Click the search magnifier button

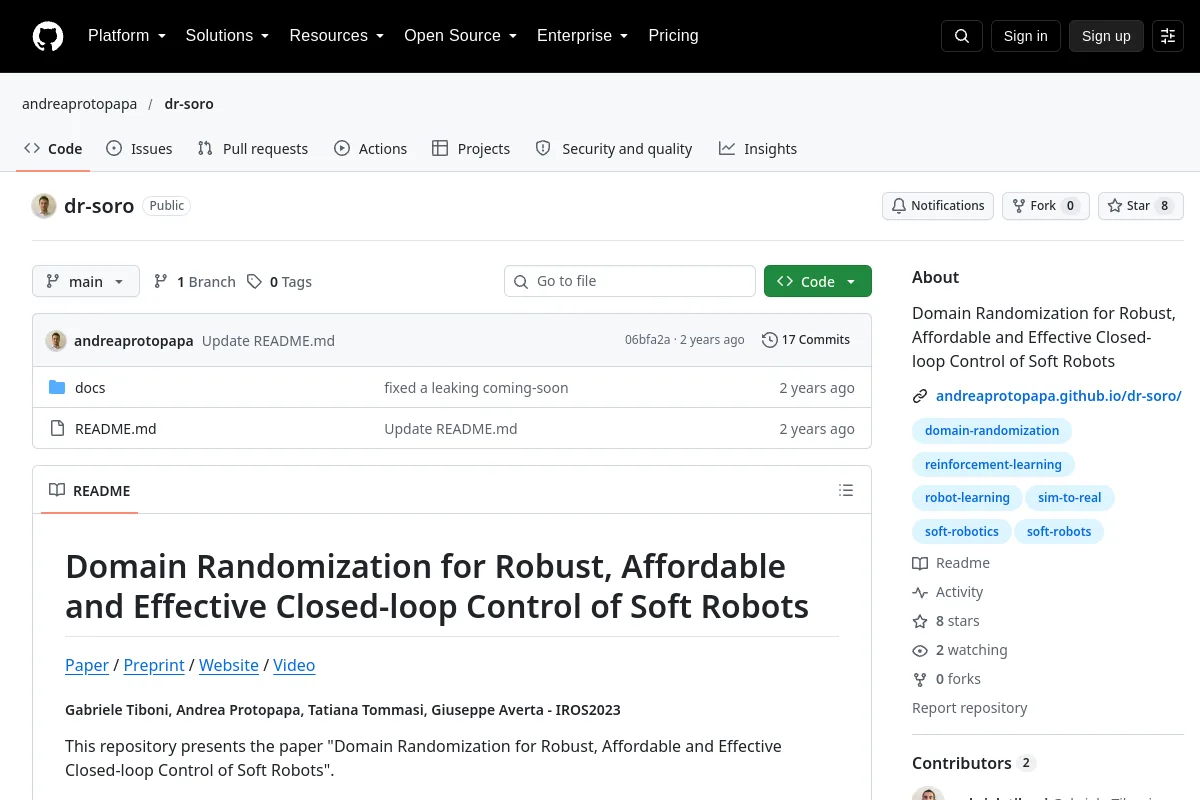point(962,36)
